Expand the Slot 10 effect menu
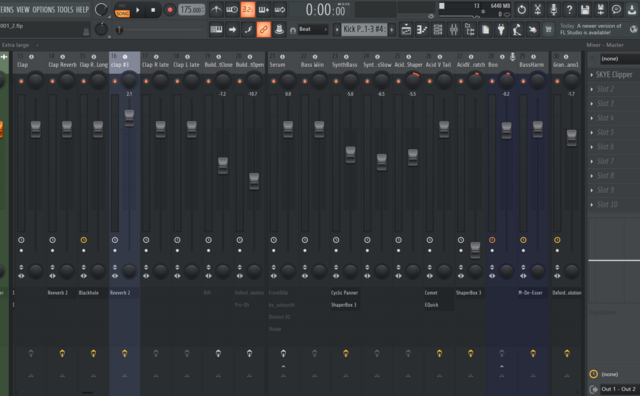 pyautogui.click(x=592, y=205)
